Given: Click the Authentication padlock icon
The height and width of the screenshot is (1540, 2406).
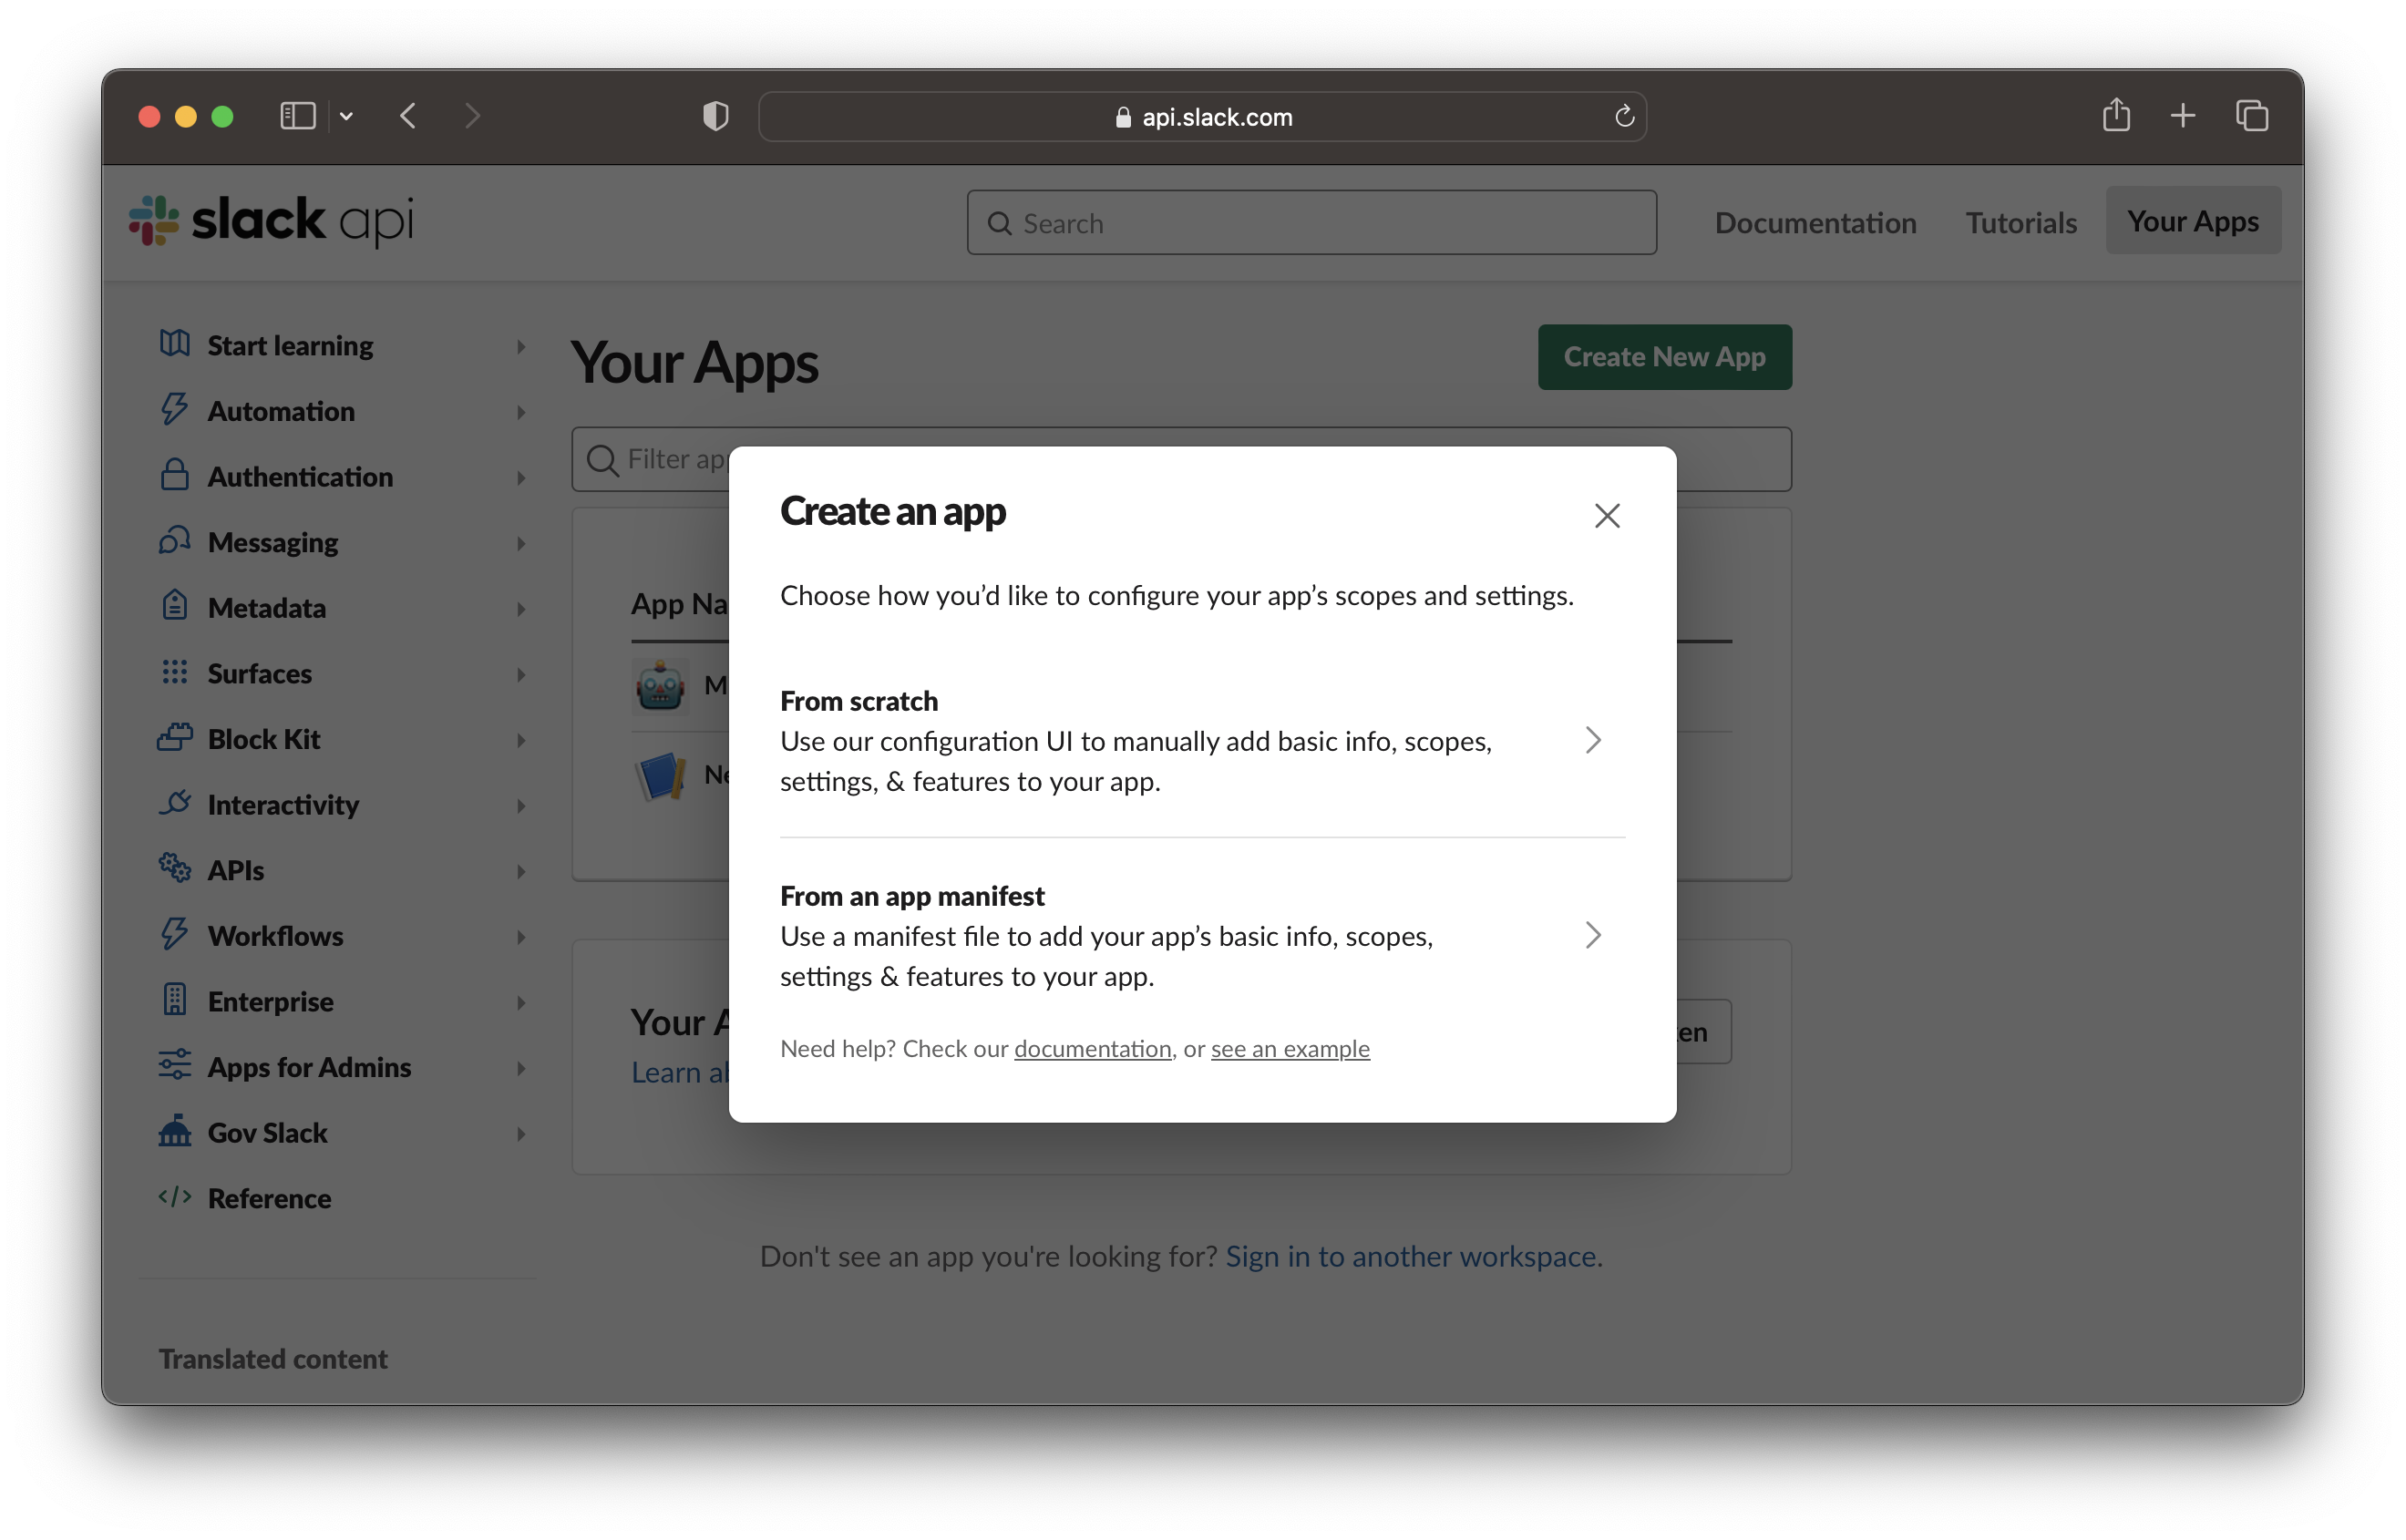Looking at the screenshot, I should pos(175,476).
